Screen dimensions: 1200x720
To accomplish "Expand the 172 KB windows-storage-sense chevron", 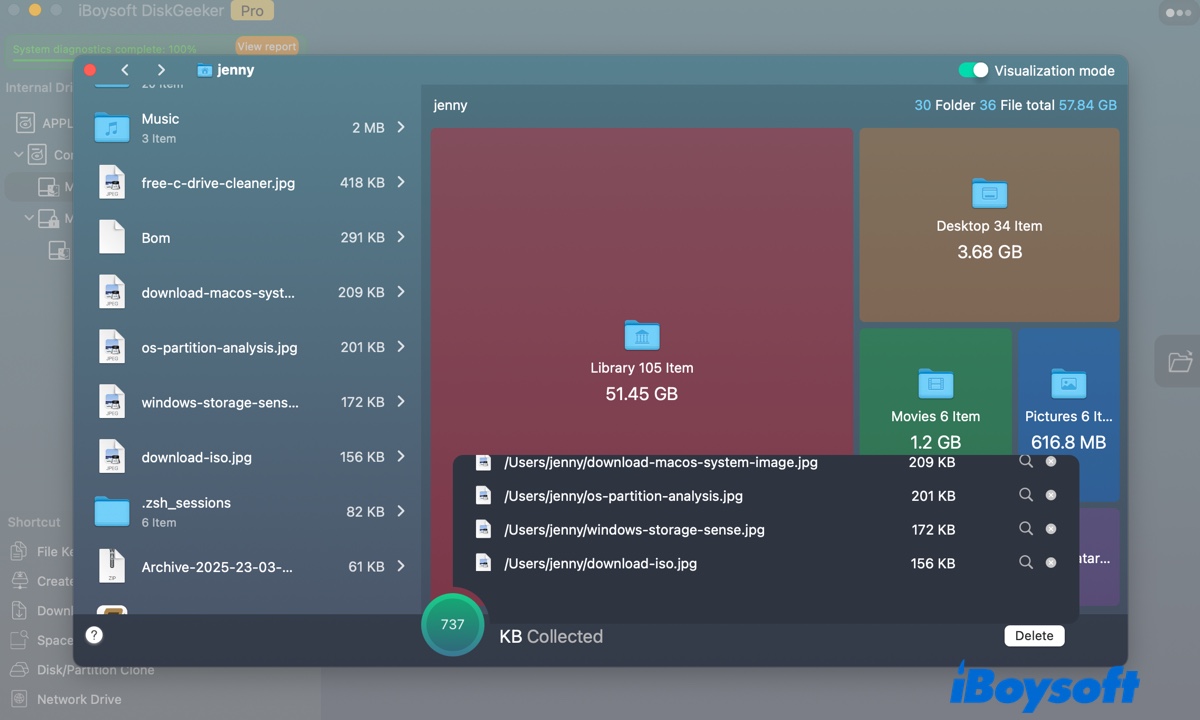I will (x=401, y=401).
